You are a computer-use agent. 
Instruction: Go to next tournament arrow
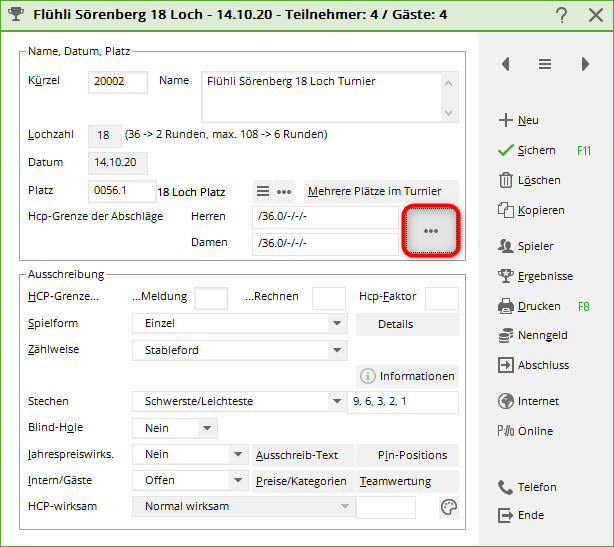pyautogui.click(x=585, y=64)
